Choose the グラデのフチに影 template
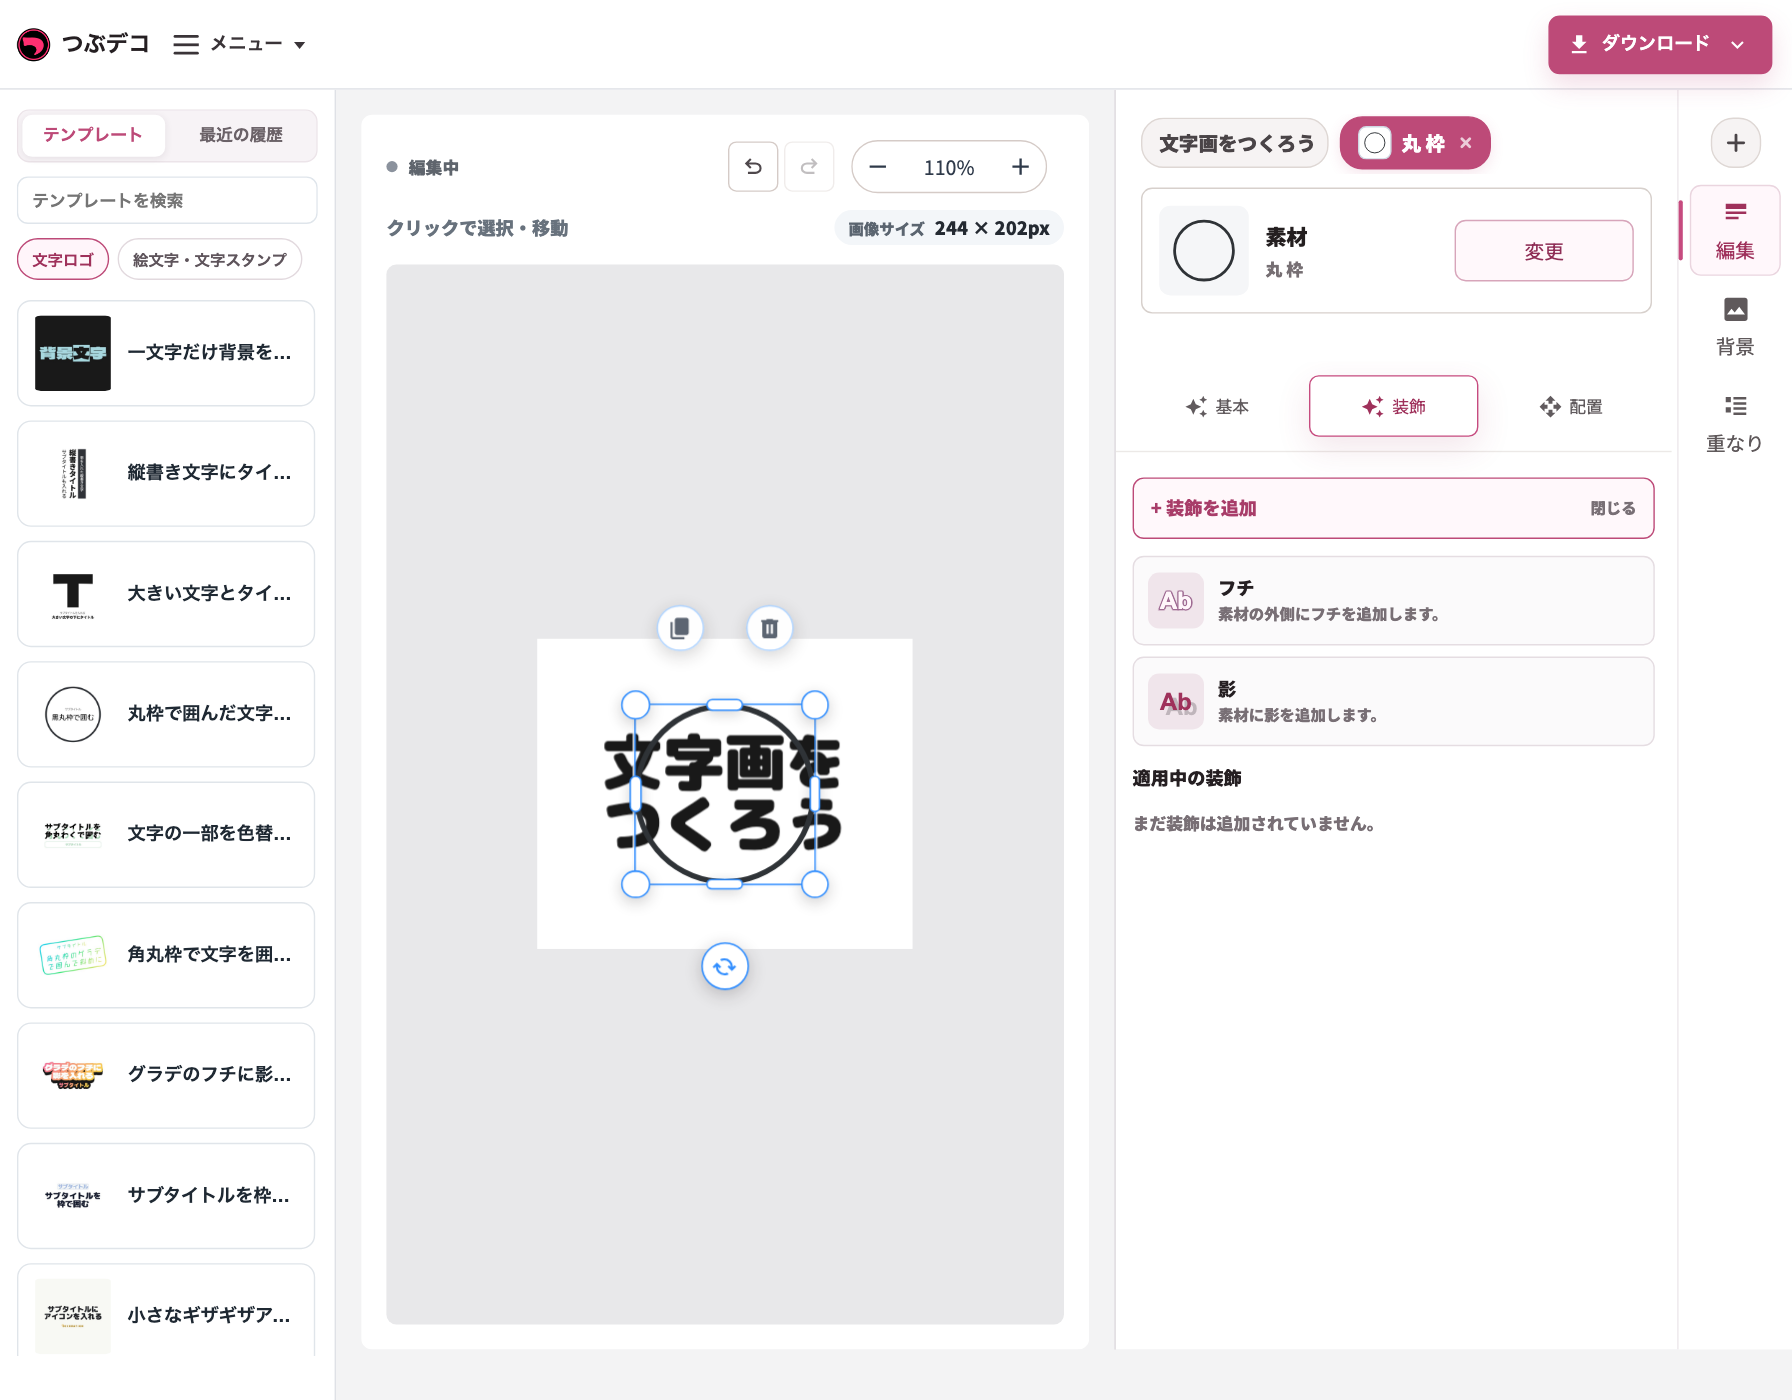 coord(166,1075)
